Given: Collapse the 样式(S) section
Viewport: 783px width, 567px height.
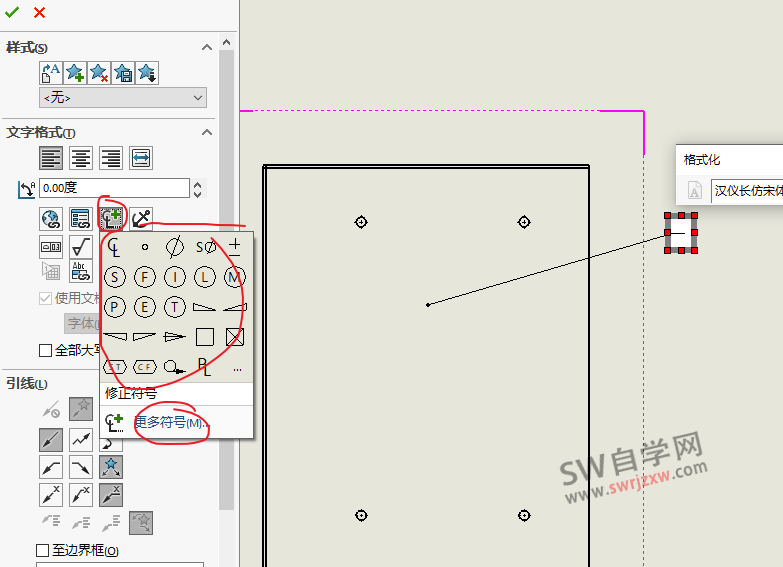Looking at the screenshot, I should click(207, 47).
